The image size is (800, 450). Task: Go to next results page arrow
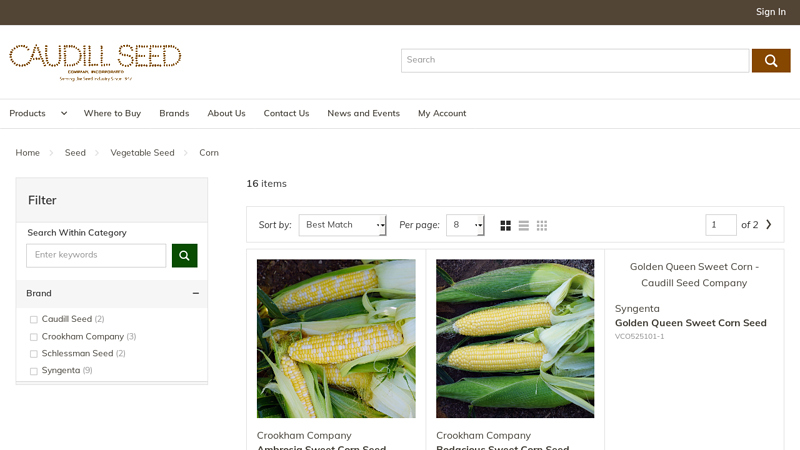[769, 224]
